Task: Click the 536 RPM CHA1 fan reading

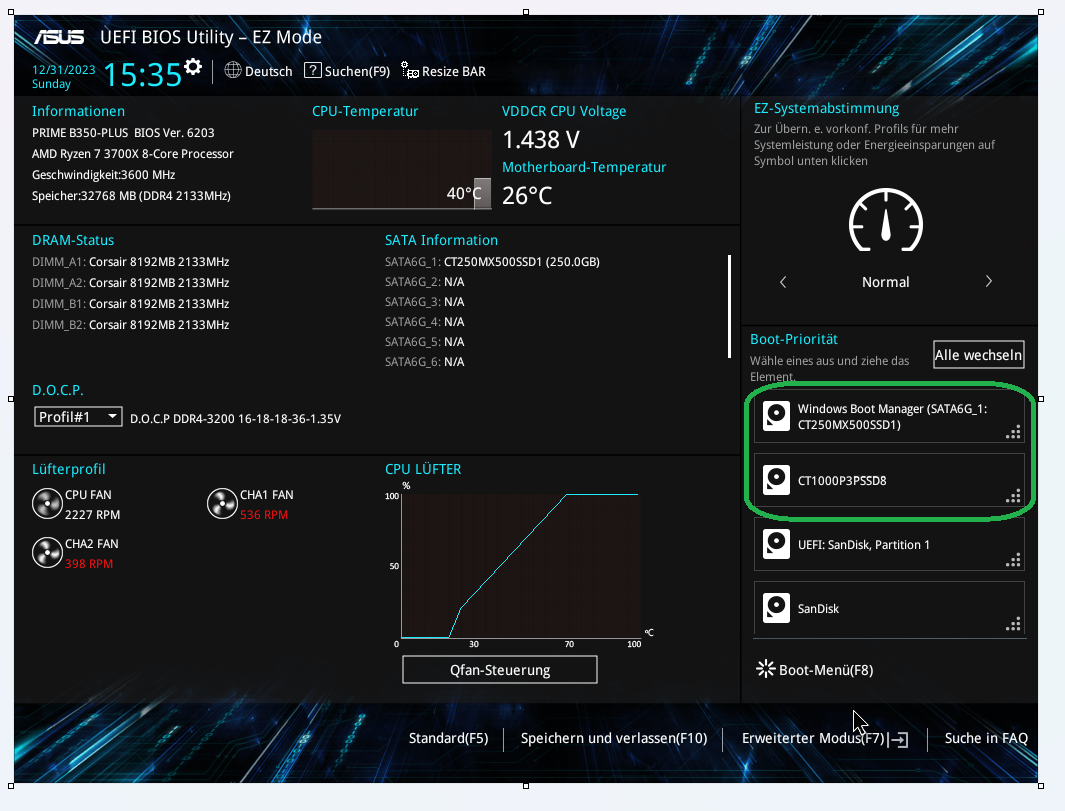Action: [264, 515]
